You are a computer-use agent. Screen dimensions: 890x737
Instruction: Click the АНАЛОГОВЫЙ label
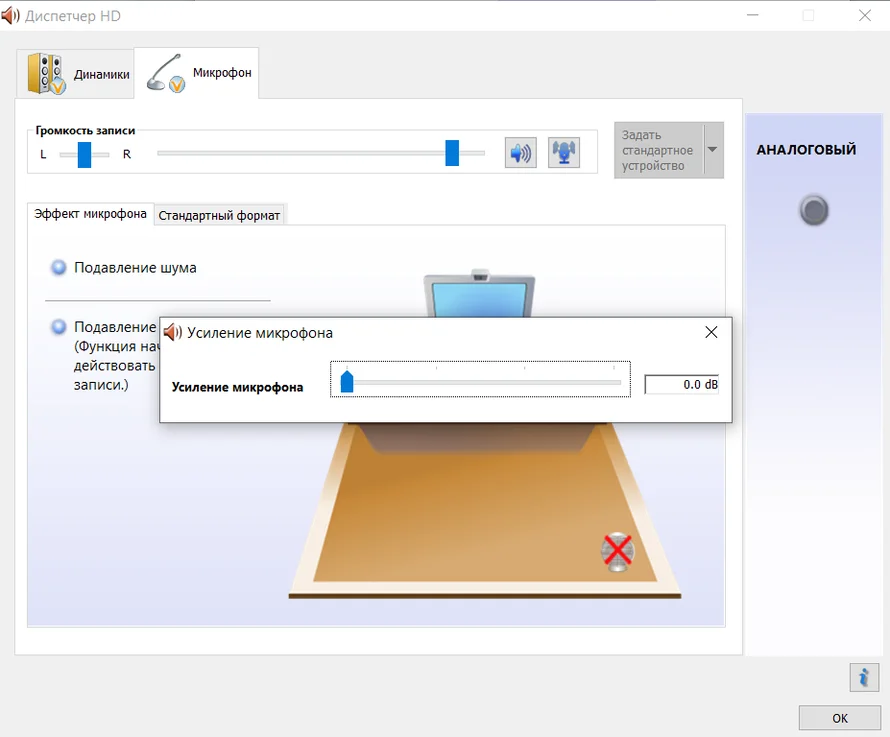[x=806, y=149]
